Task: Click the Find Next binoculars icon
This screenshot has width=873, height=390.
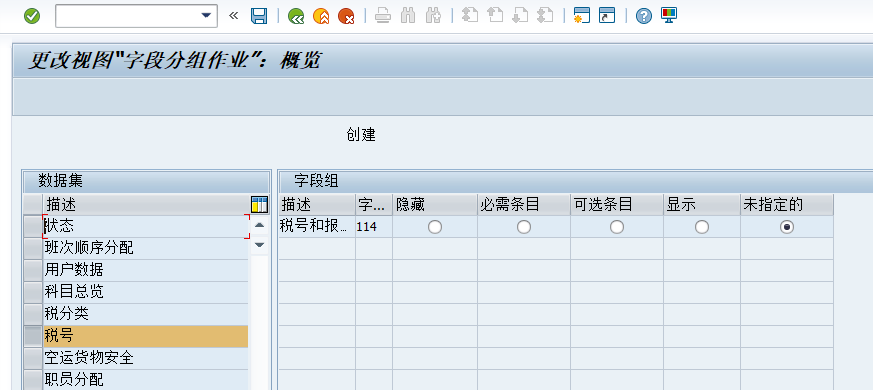Action: click(433, 16)
